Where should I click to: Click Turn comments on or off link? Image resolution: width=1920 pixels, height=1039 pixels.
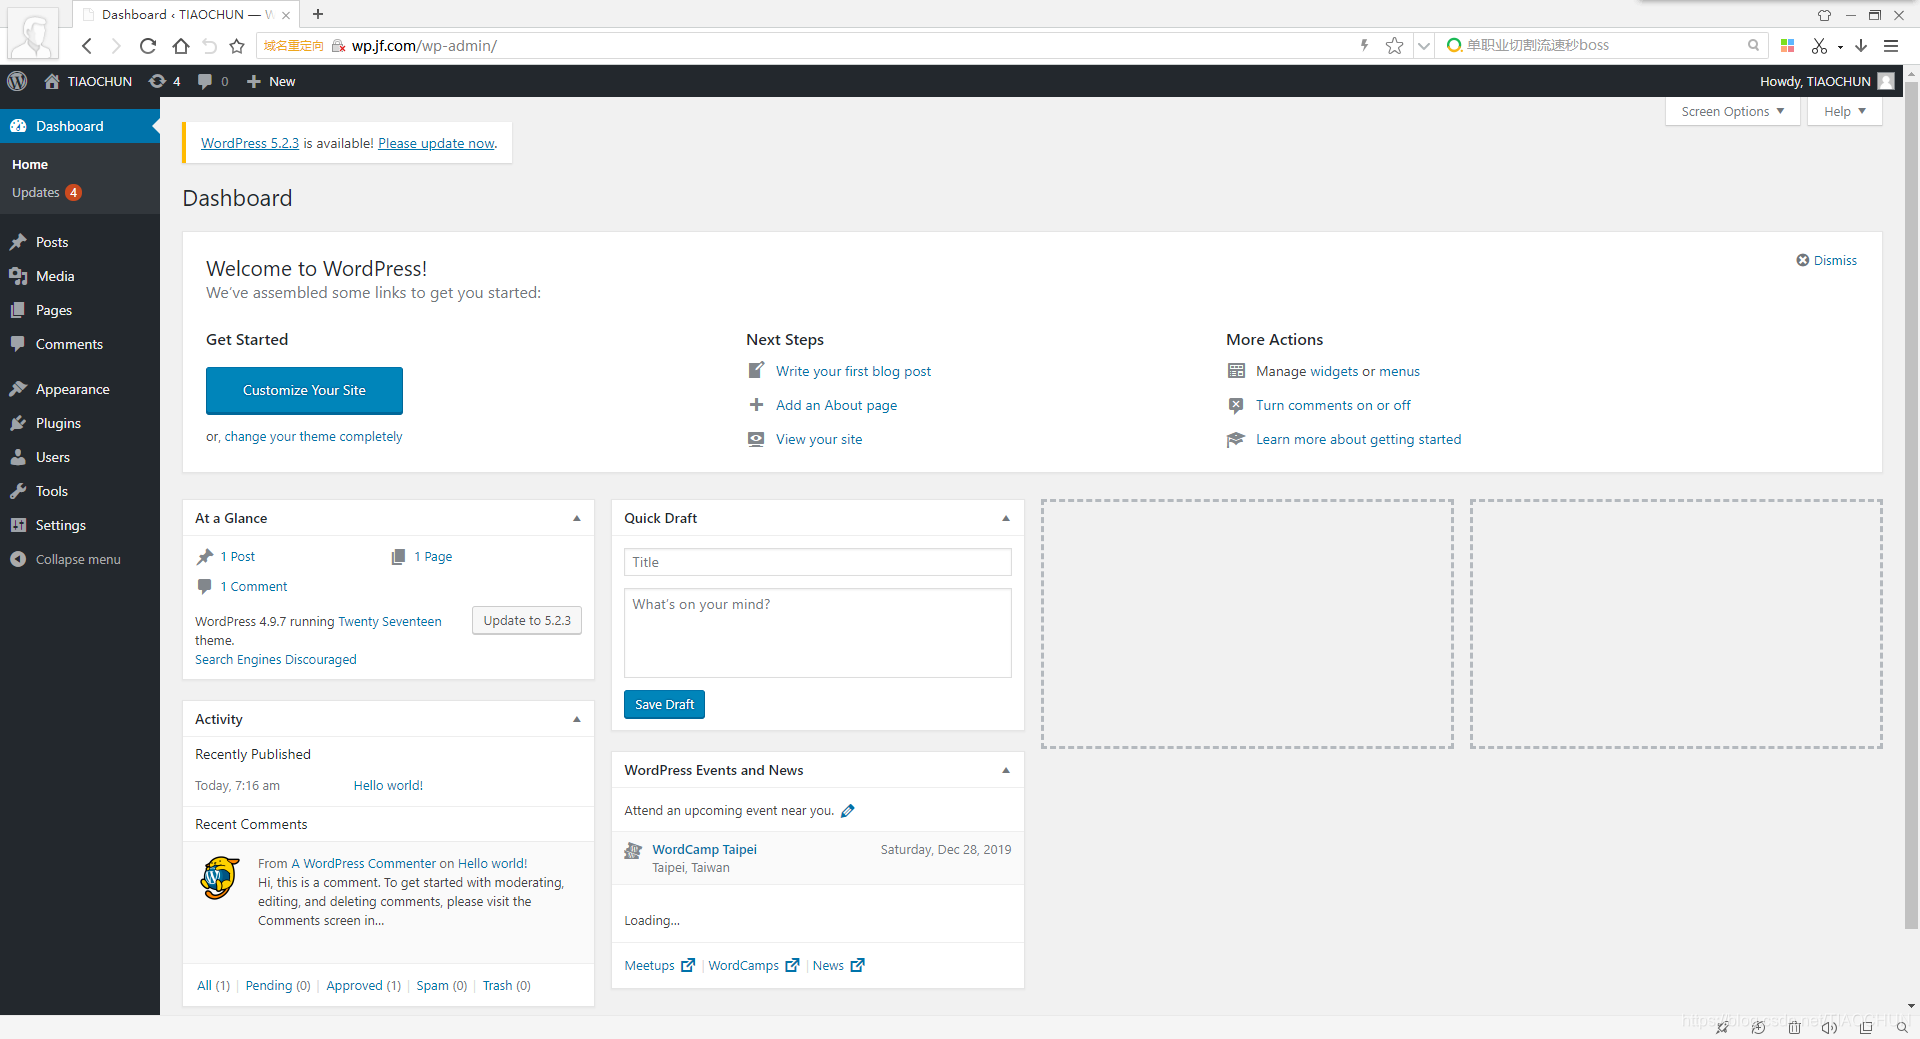[1333, 405]
